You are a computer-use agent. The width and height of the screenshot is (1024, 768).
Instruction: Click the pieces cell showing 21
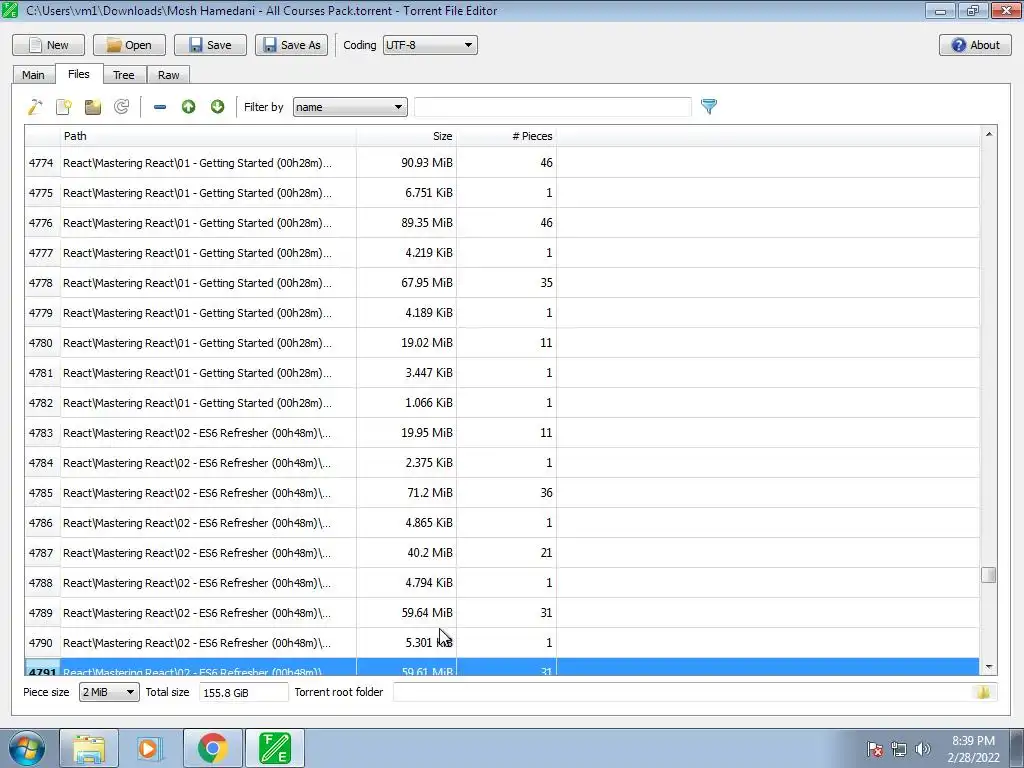click(506, 553)
